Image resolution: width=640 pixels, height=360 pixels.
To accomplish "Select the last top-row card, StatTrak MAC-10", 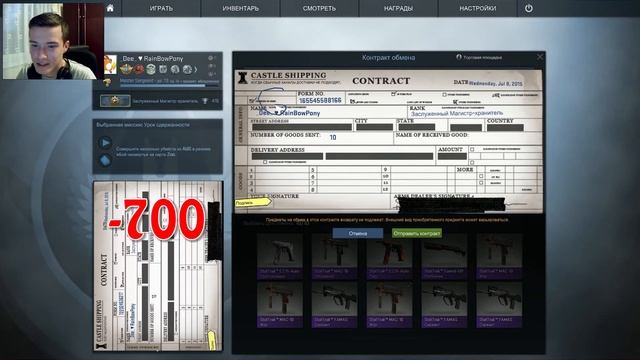I will point(499,256).
